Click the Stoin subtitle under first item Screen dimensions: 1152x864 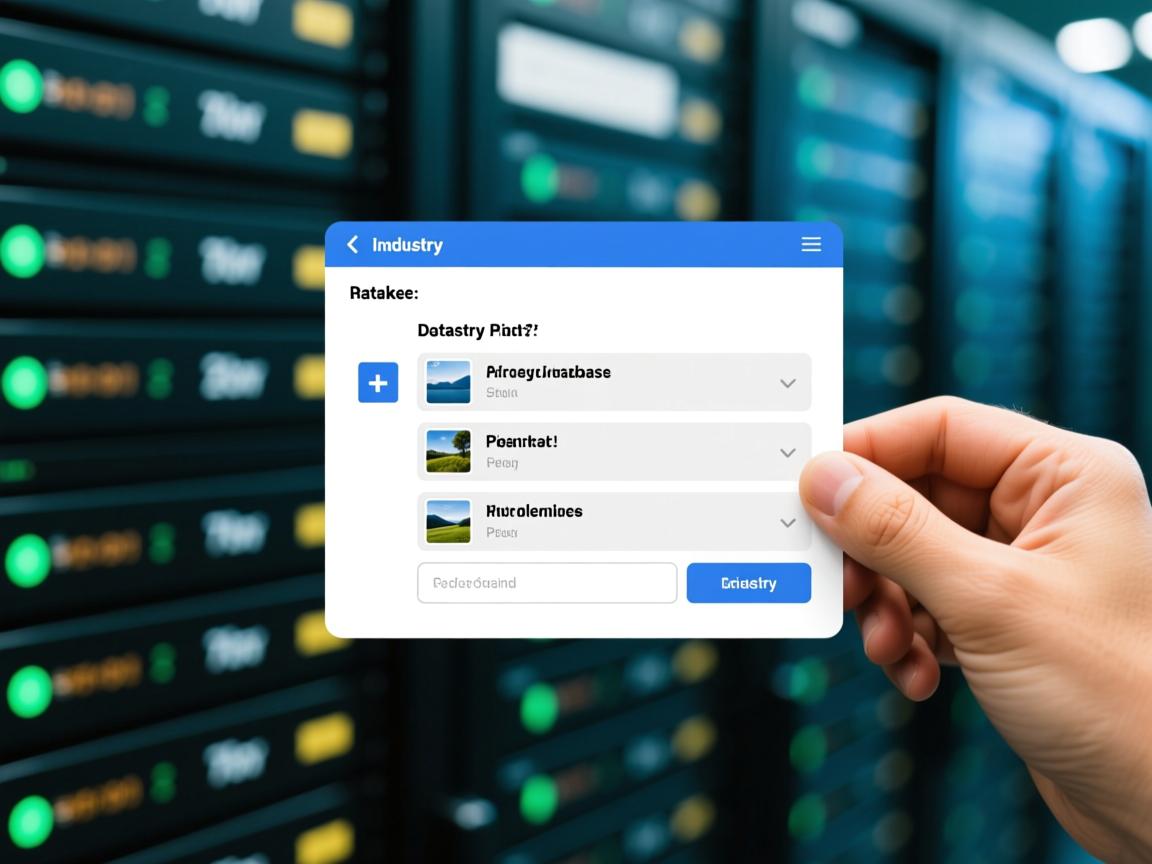[x=501, y=393]
